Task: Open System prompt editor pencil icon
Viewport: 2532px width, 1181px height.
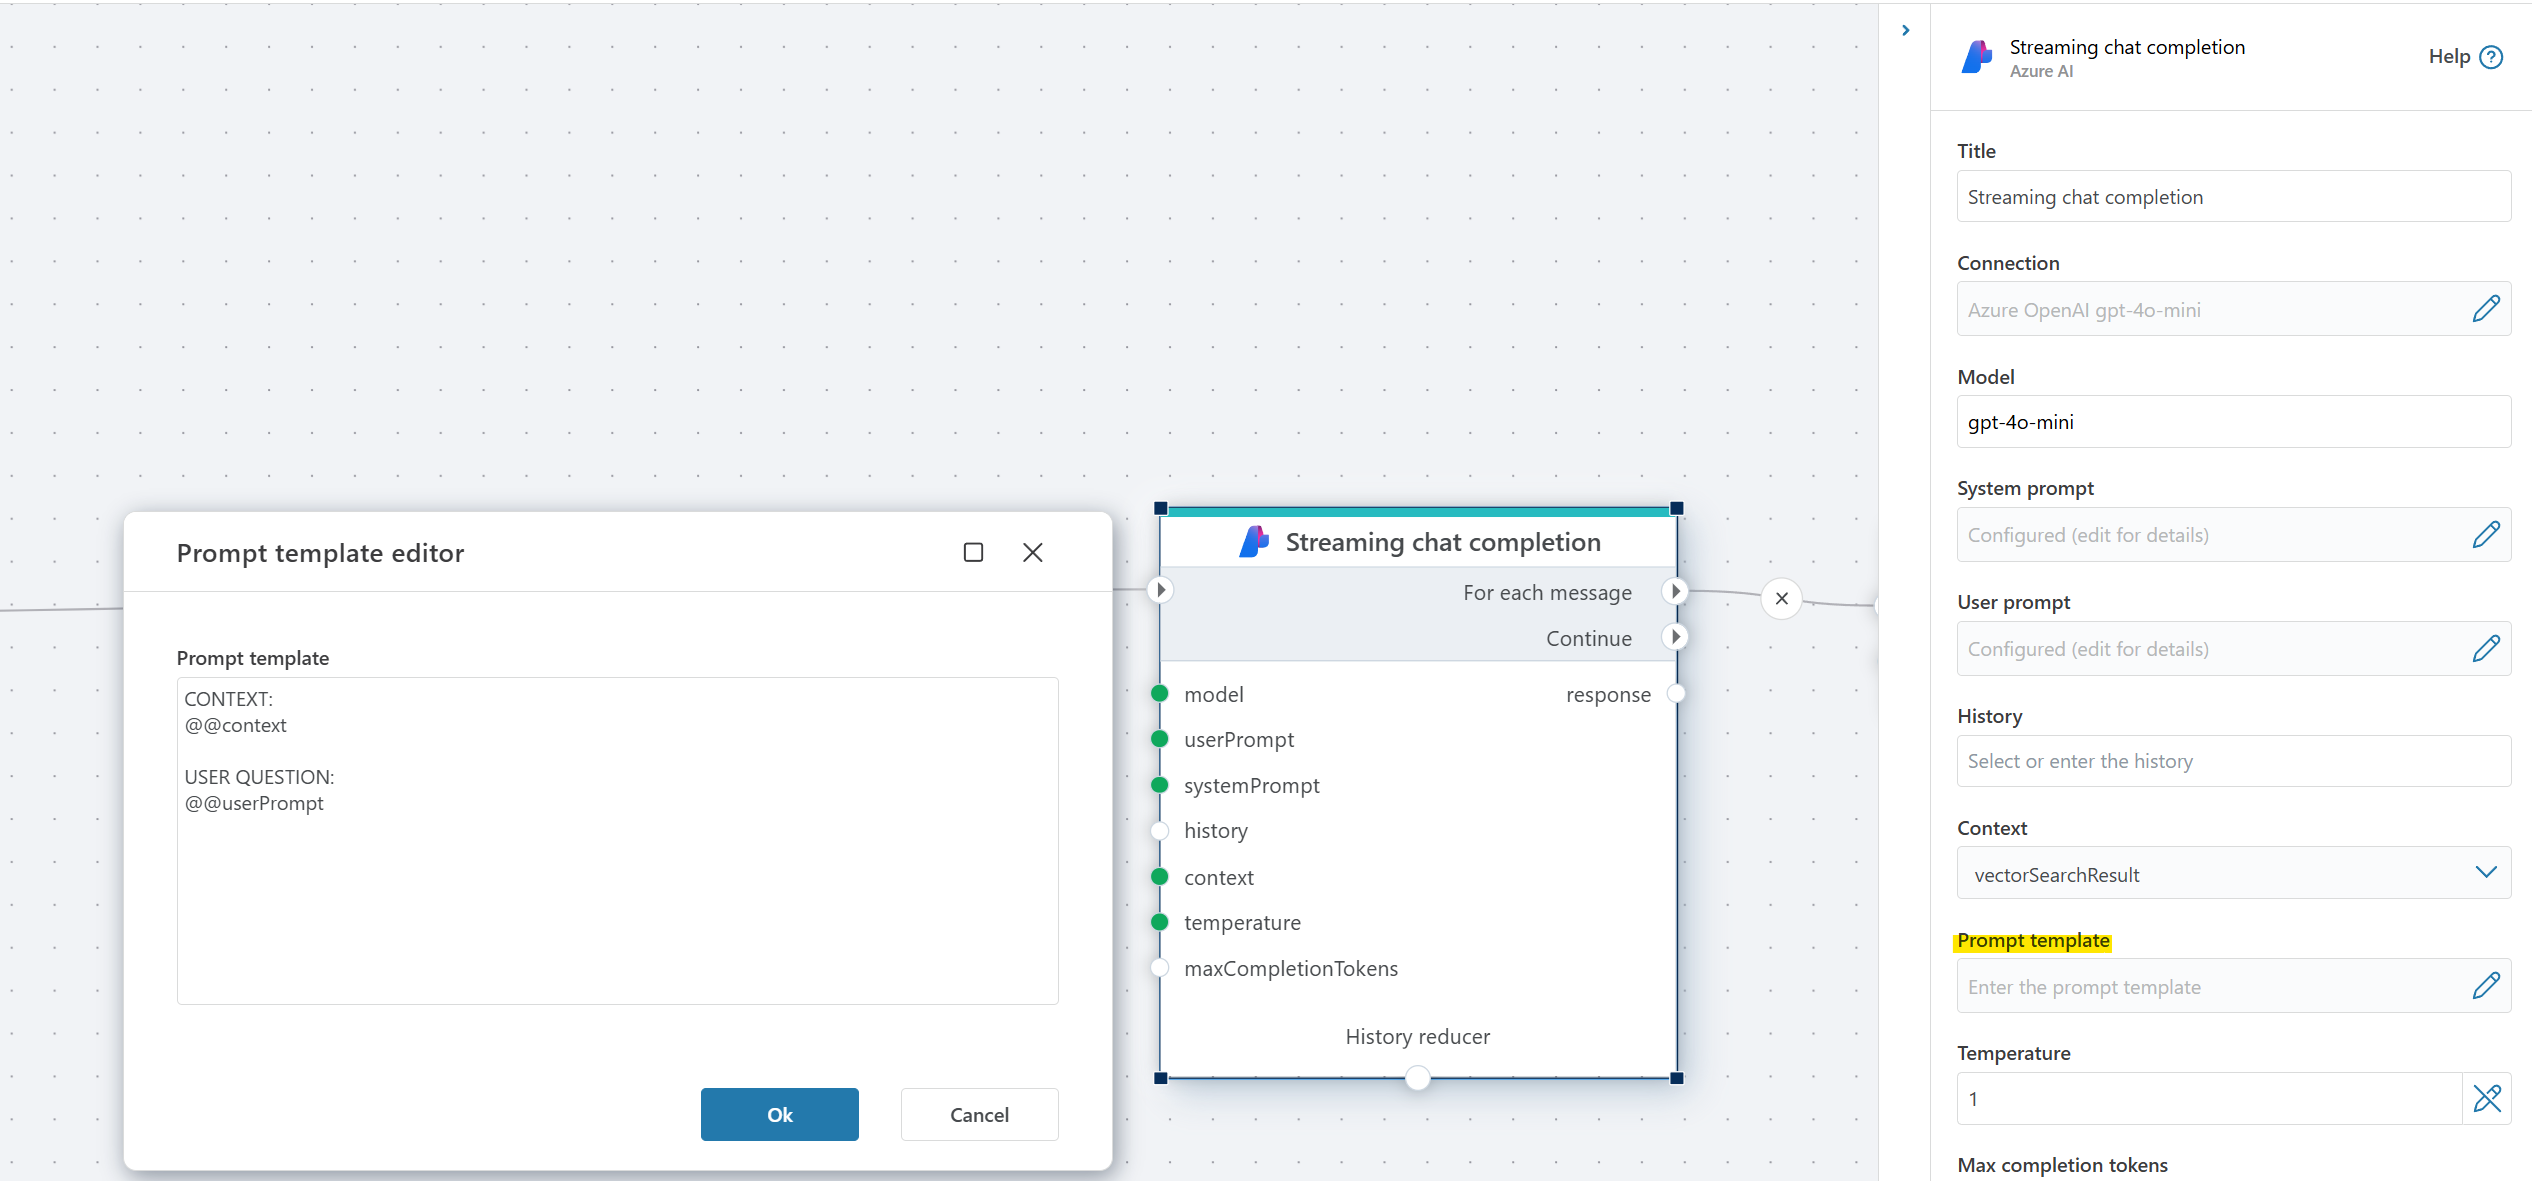Action: click(x=2486, y=535)
